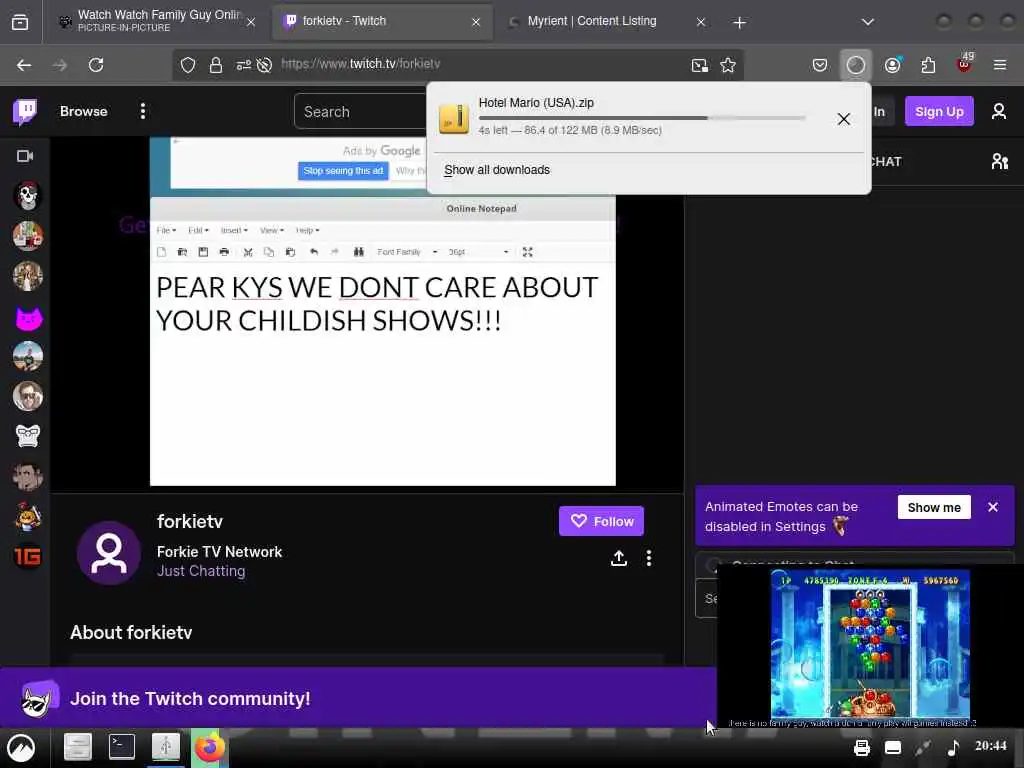Open the Firefox account icon
The width and height of the screenshot is (1024, 768).
[x=893, y=65]
